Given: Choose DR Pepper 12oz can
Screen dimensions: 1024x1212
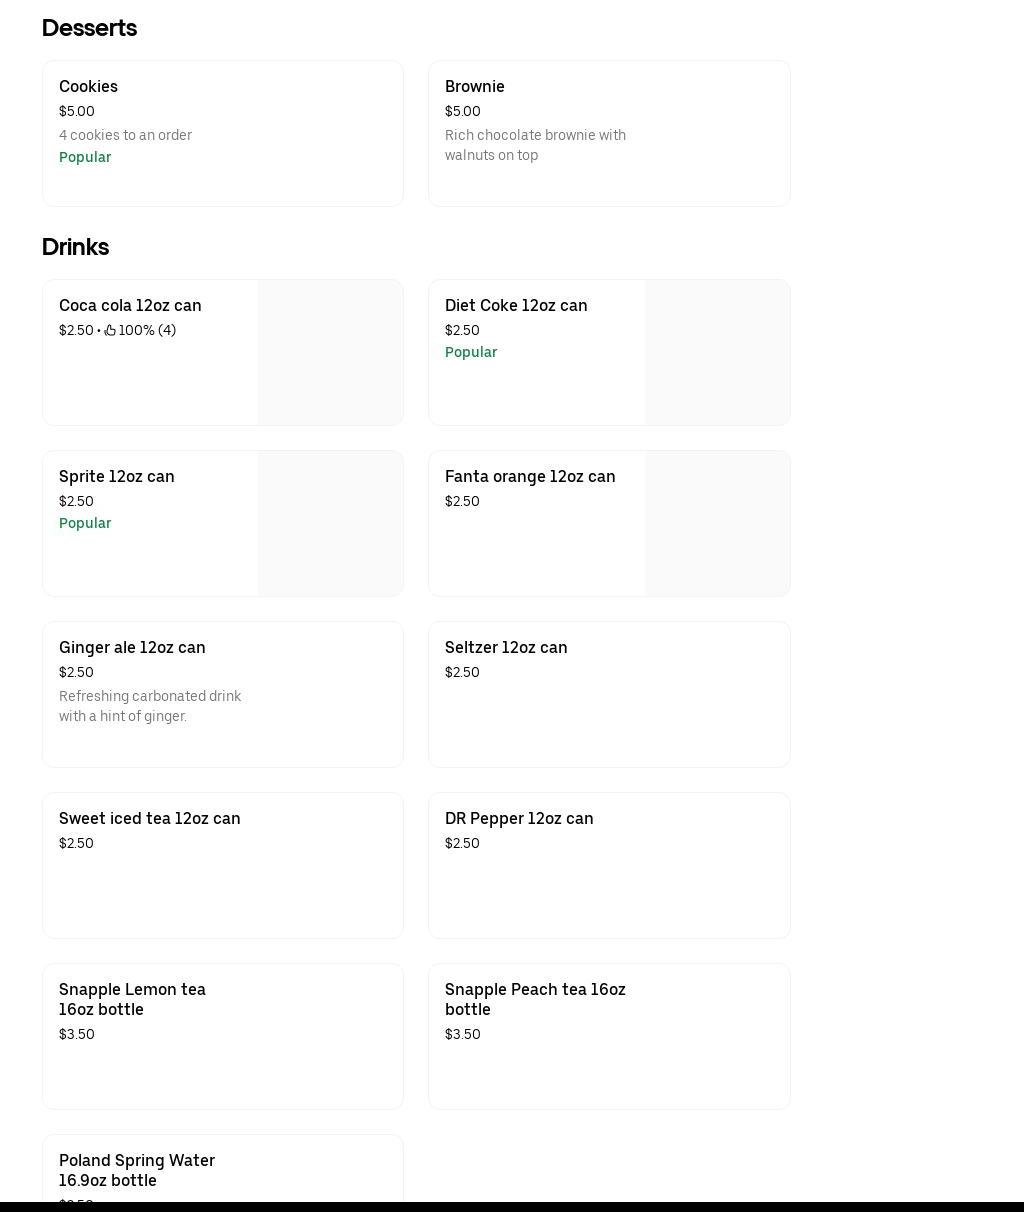Looking at the screenshot, I should pyautogui.click(x=608, y=865).
